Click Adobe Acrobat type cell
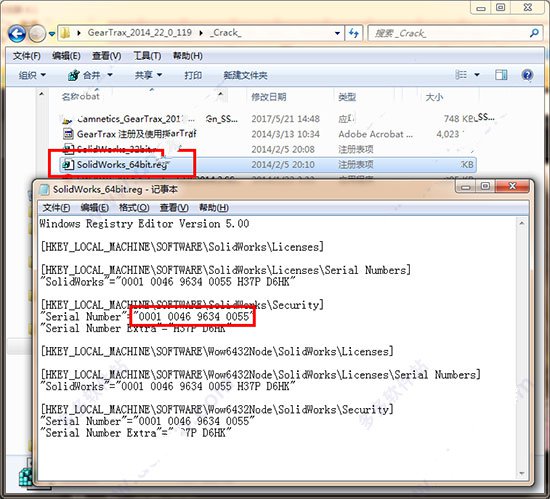The image size is (550, 499). (x=375, y=134)
